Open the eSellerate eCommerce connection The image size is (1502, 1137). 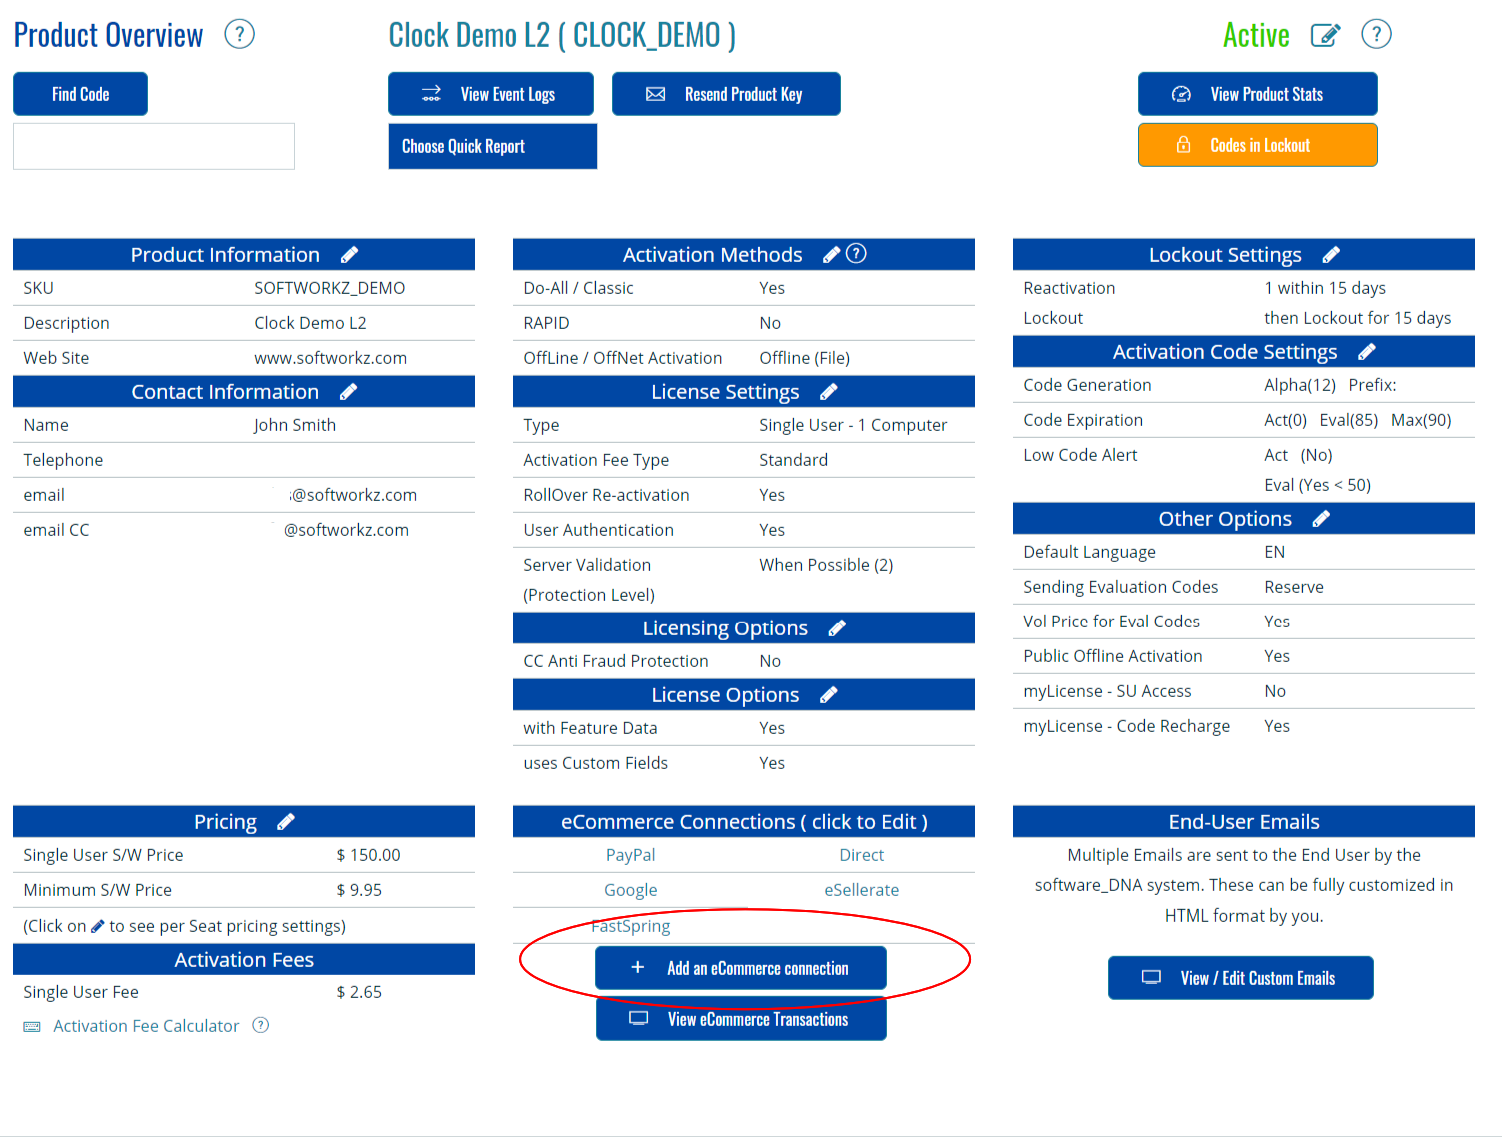click(x=861, y=890)
